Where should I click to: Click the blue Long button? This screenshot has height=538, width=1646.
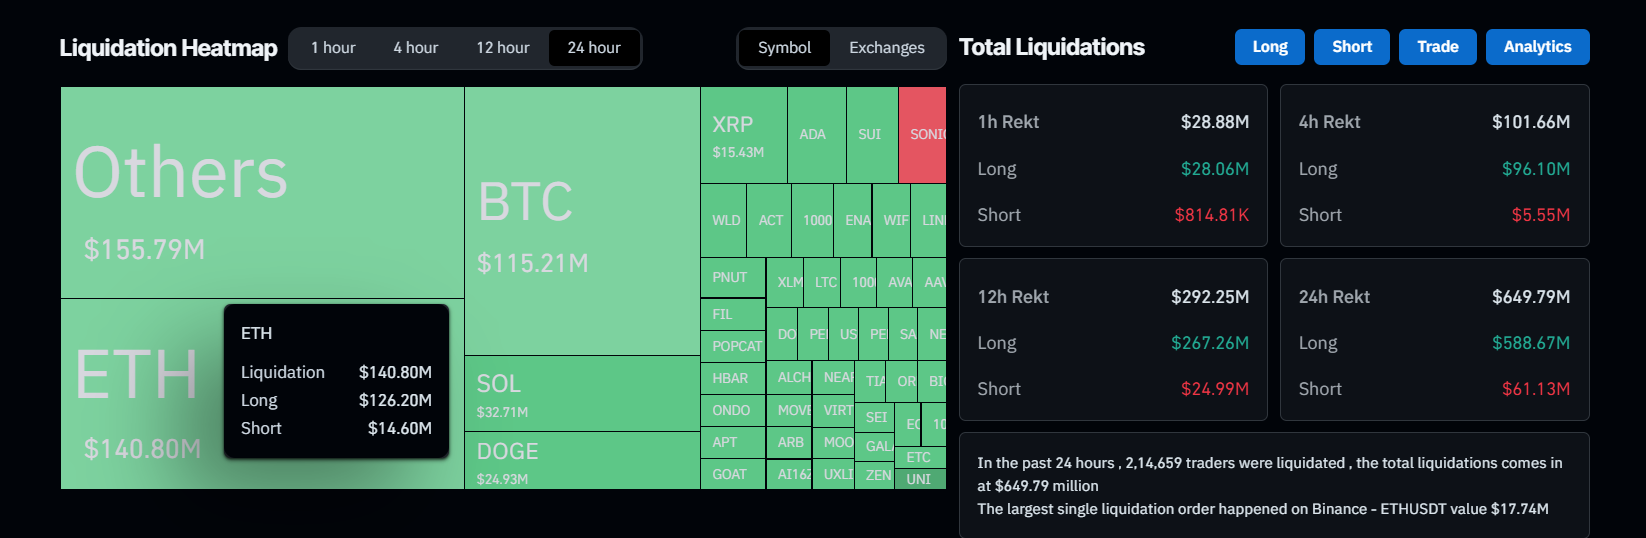pyautogui.click(x=1270, y=47)
